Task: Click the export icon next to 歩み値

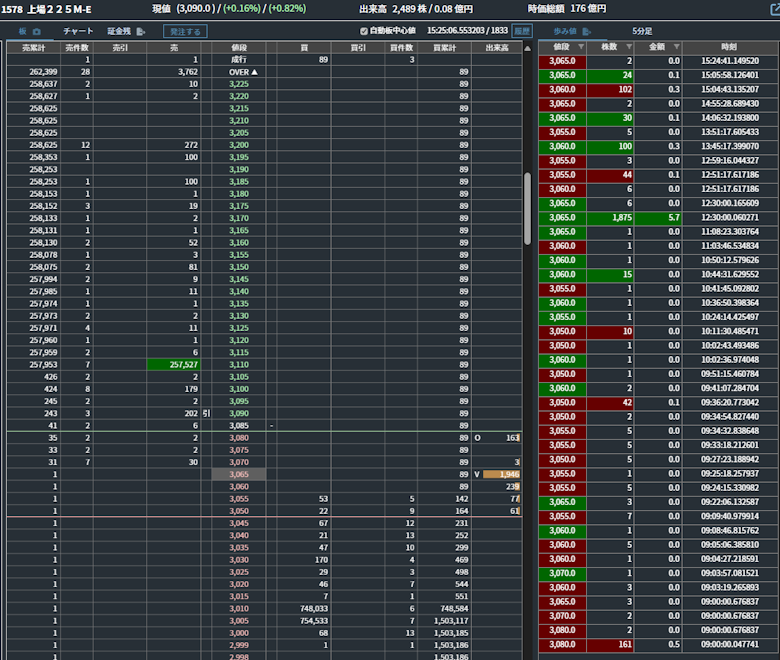Action: [587, 31]
